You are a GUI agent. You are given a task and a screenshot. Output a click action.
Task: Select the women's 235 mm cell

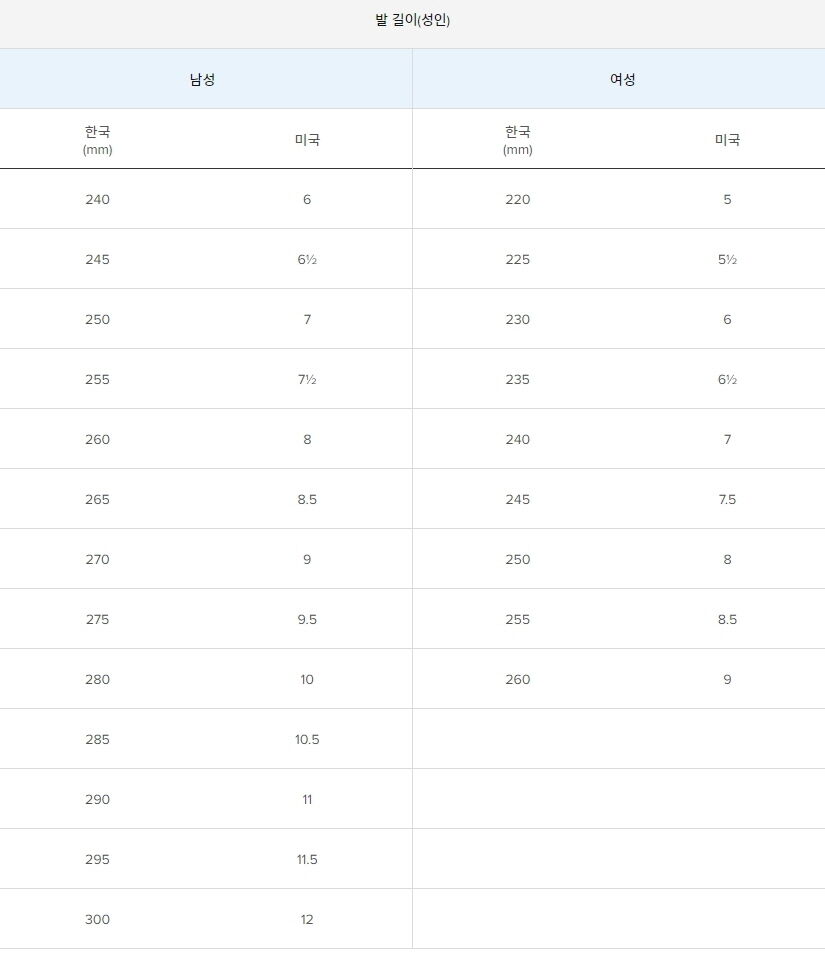518,379
